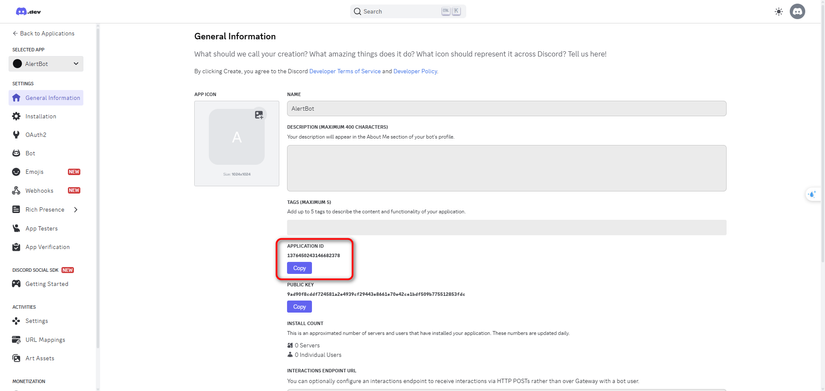Screen dimensions: 825x391
Task: Click the General Information heading
Action: point(235,37)
